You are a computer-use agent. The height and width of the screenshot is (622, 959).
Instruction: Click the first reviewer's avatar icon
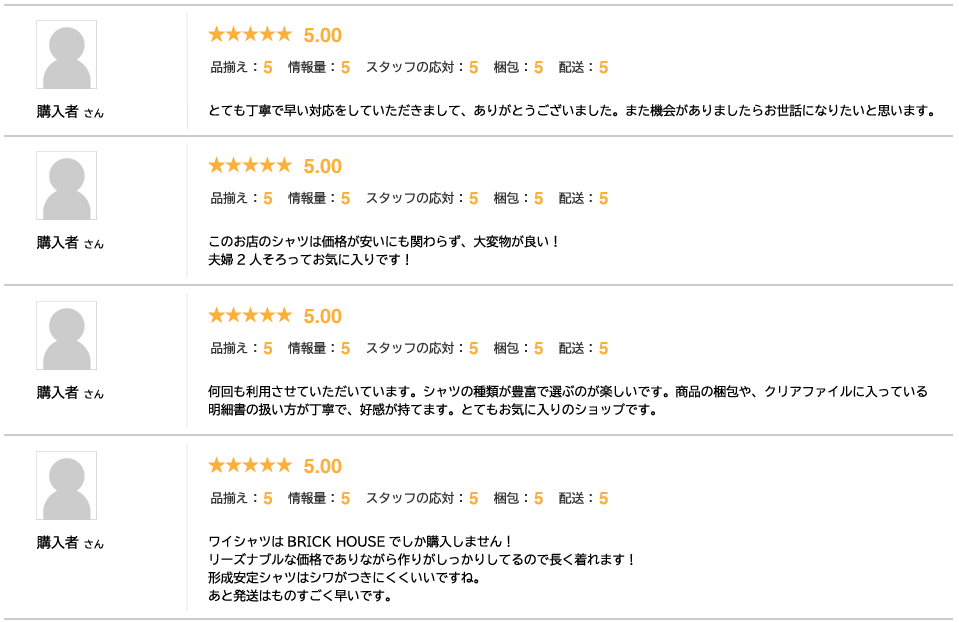[x=66, y=55]
